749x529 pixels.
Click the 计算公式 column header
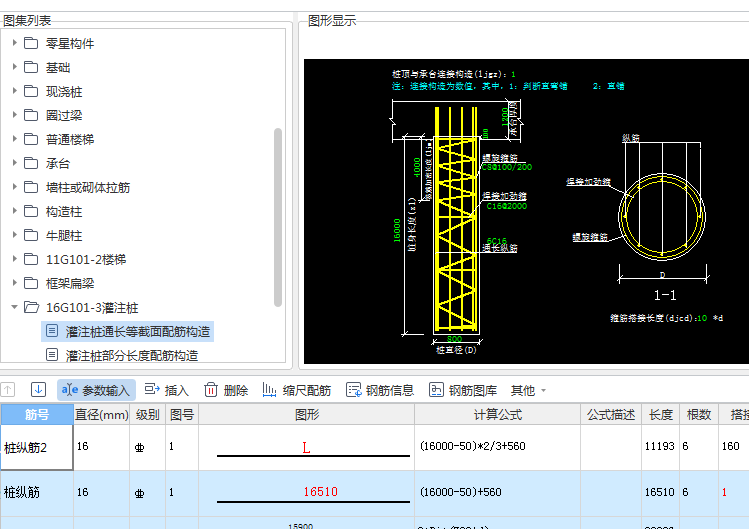(x=497, y=414)
